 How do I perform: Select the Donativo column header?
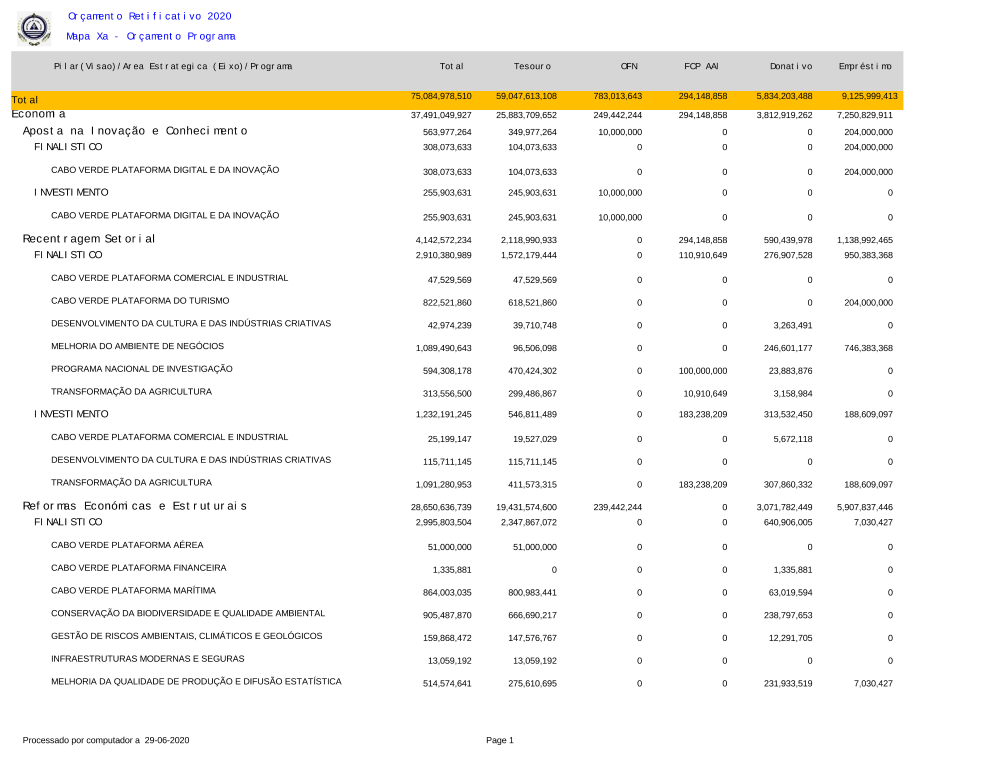[x=789, y=66]
